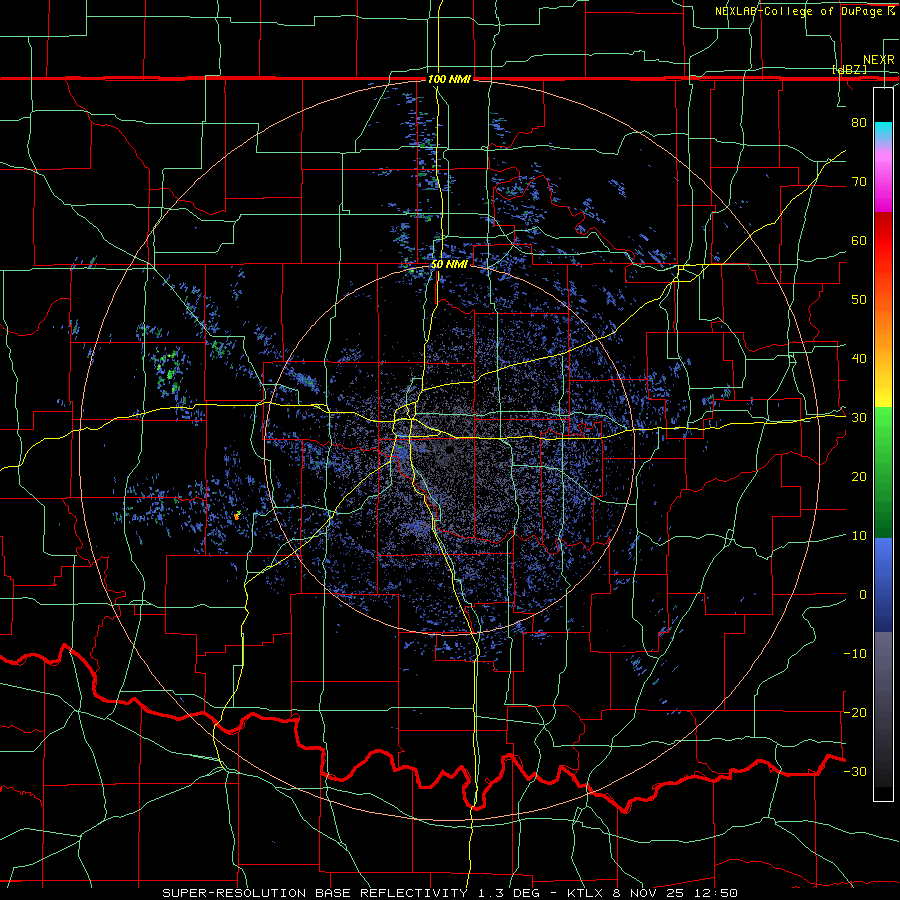Click the 0 value on the dBZ scale
900x900 pixels.
863,595
